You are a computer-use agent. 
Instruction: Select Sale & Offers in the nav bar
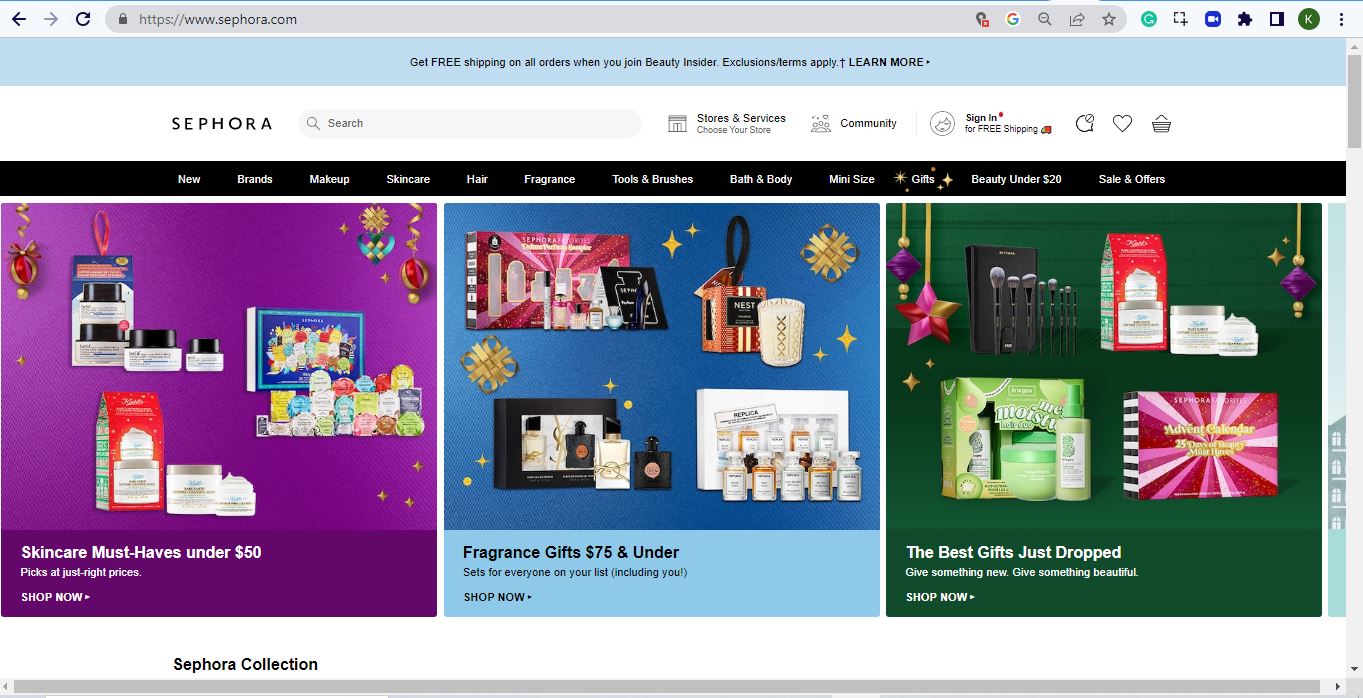click(x=1131, y=179)
